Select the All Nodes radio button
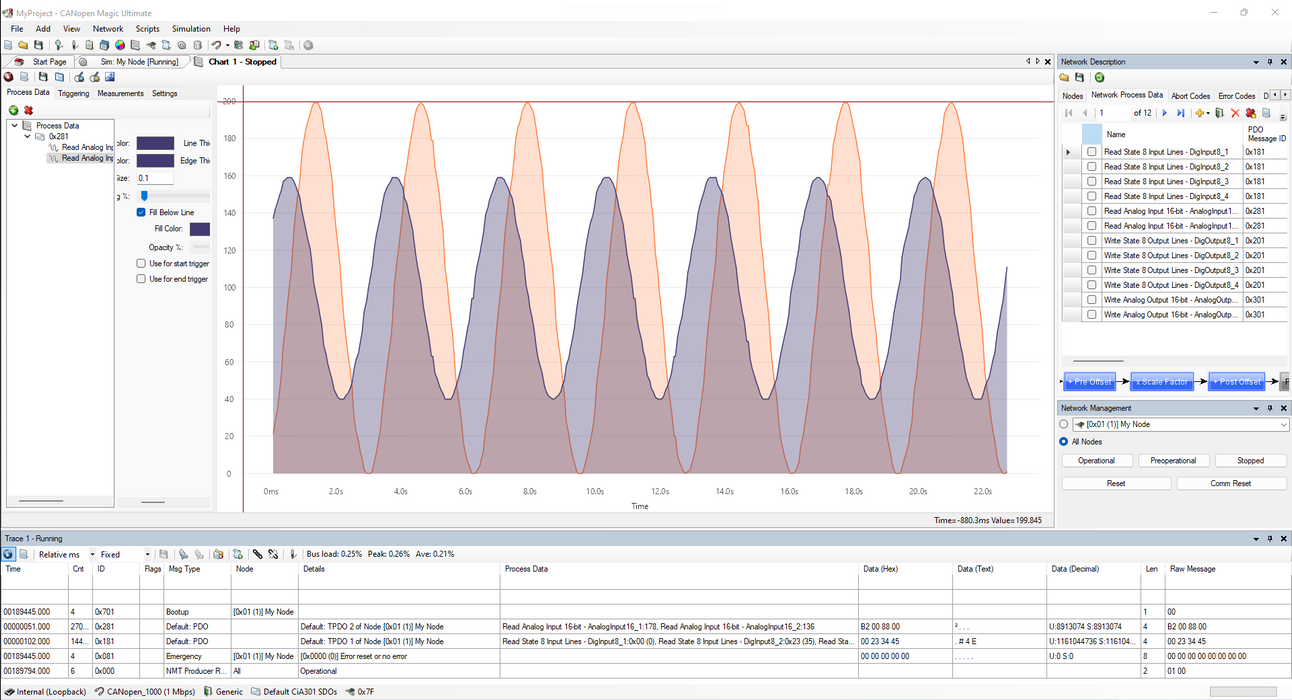1292x700 pixels. tap(1063, 441)
